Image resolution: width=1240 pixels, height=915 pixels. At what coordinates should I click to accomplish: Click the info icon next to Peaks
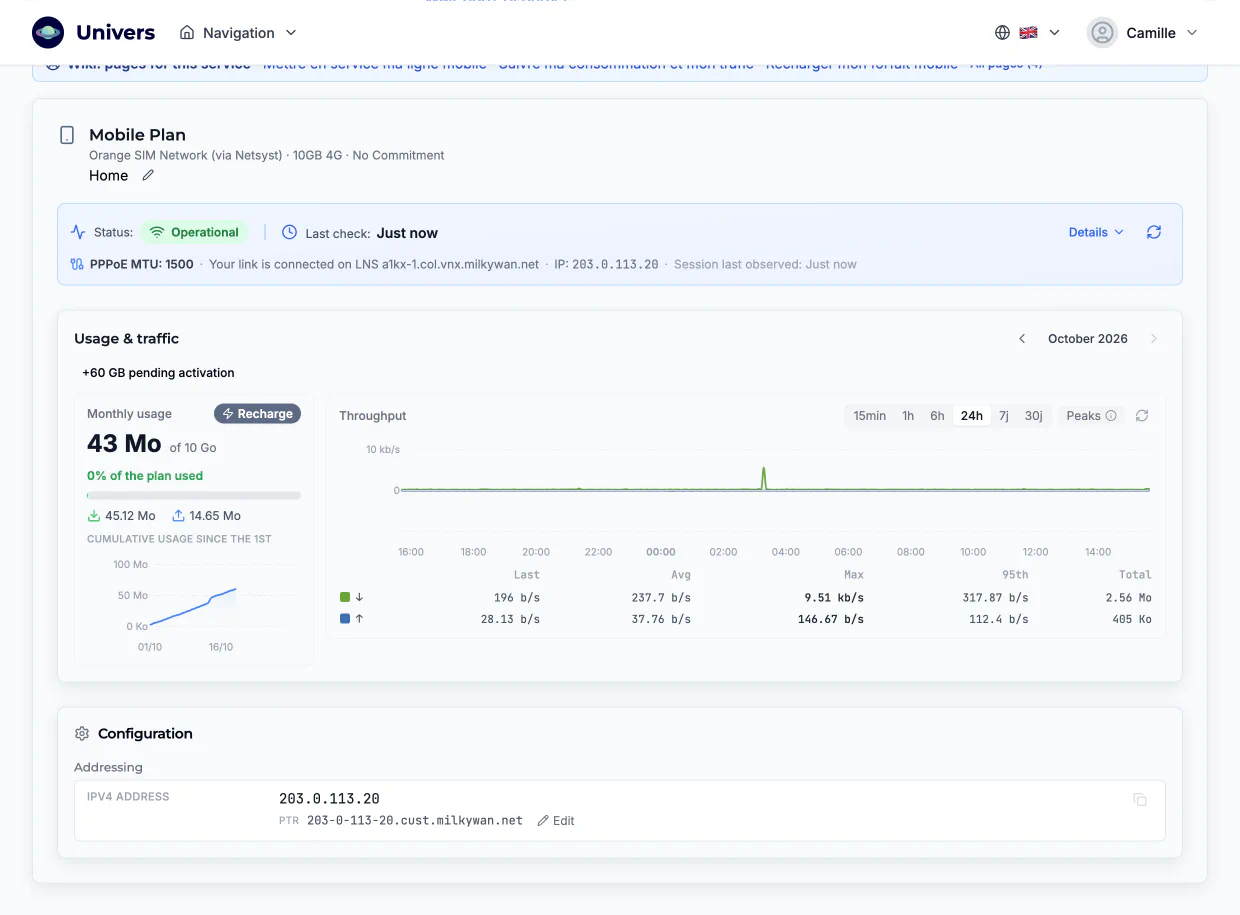(x=1110, y=416)
